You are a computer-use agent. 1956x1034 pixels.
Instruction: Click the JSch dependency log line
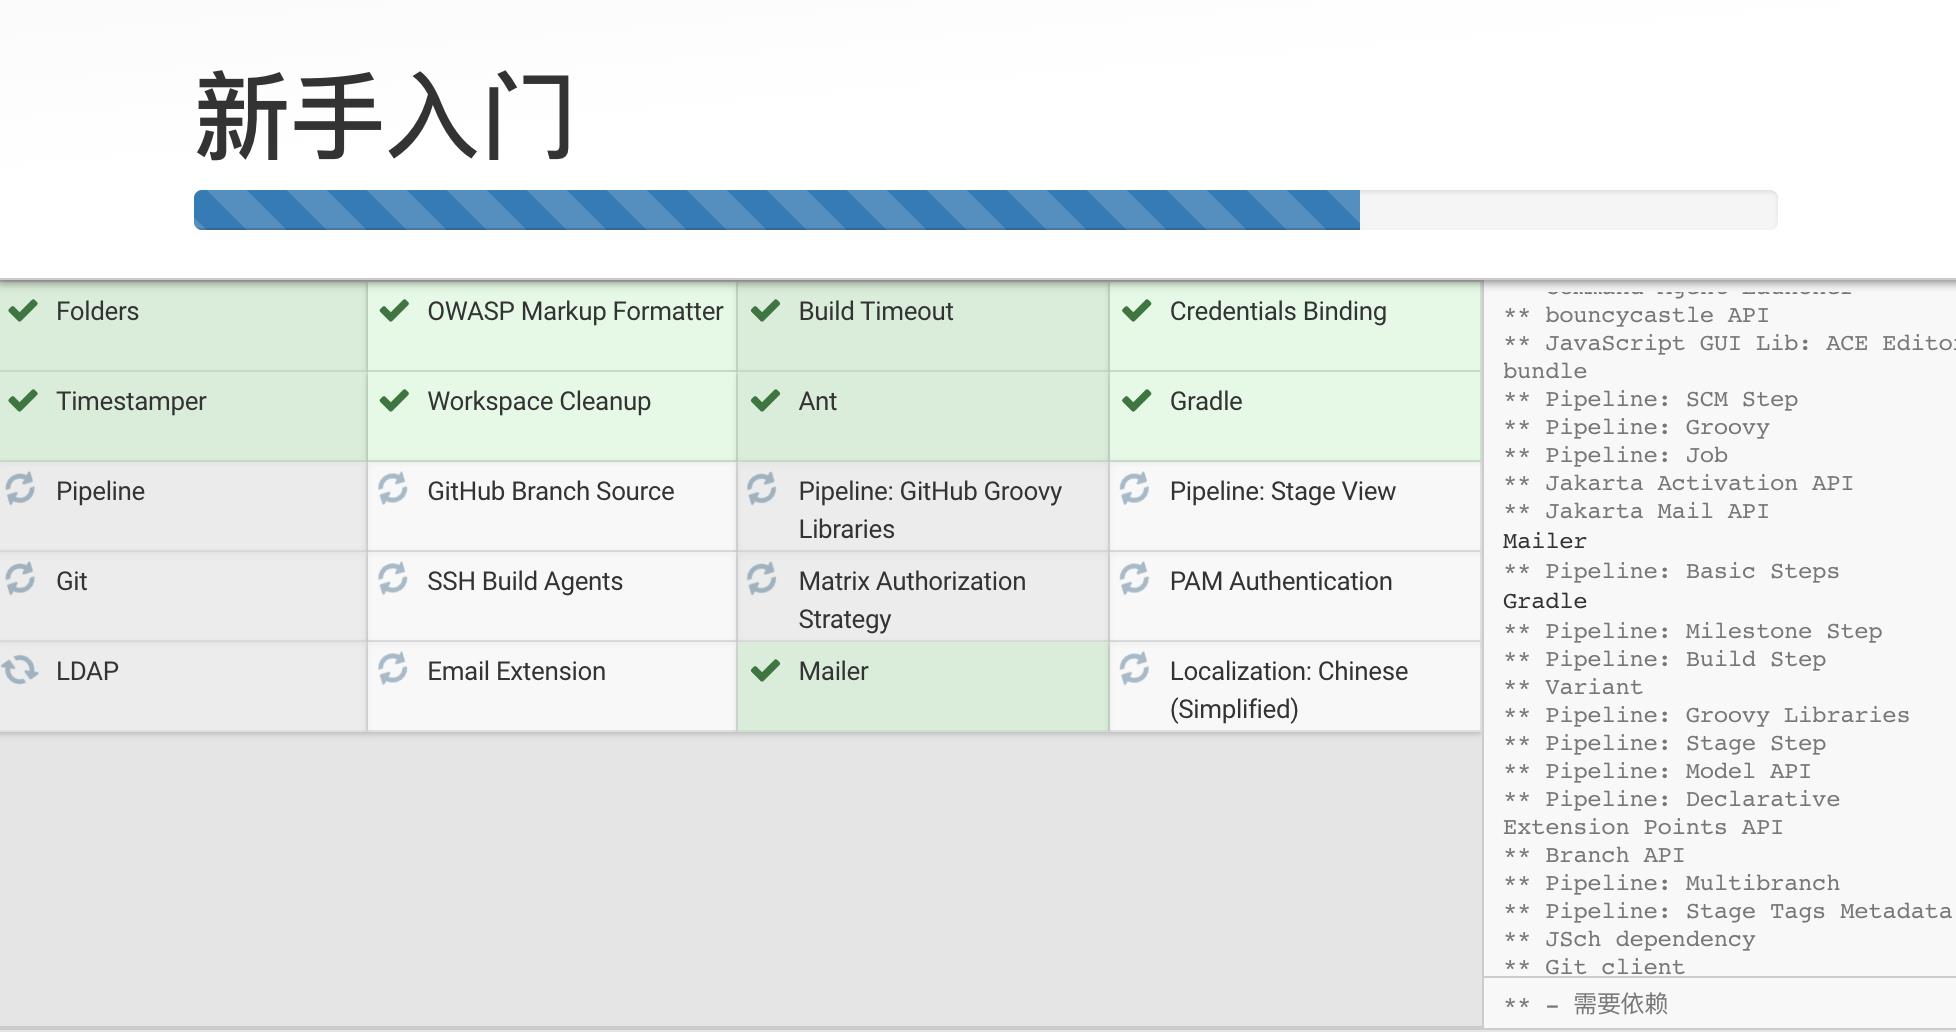[1629, 939]
